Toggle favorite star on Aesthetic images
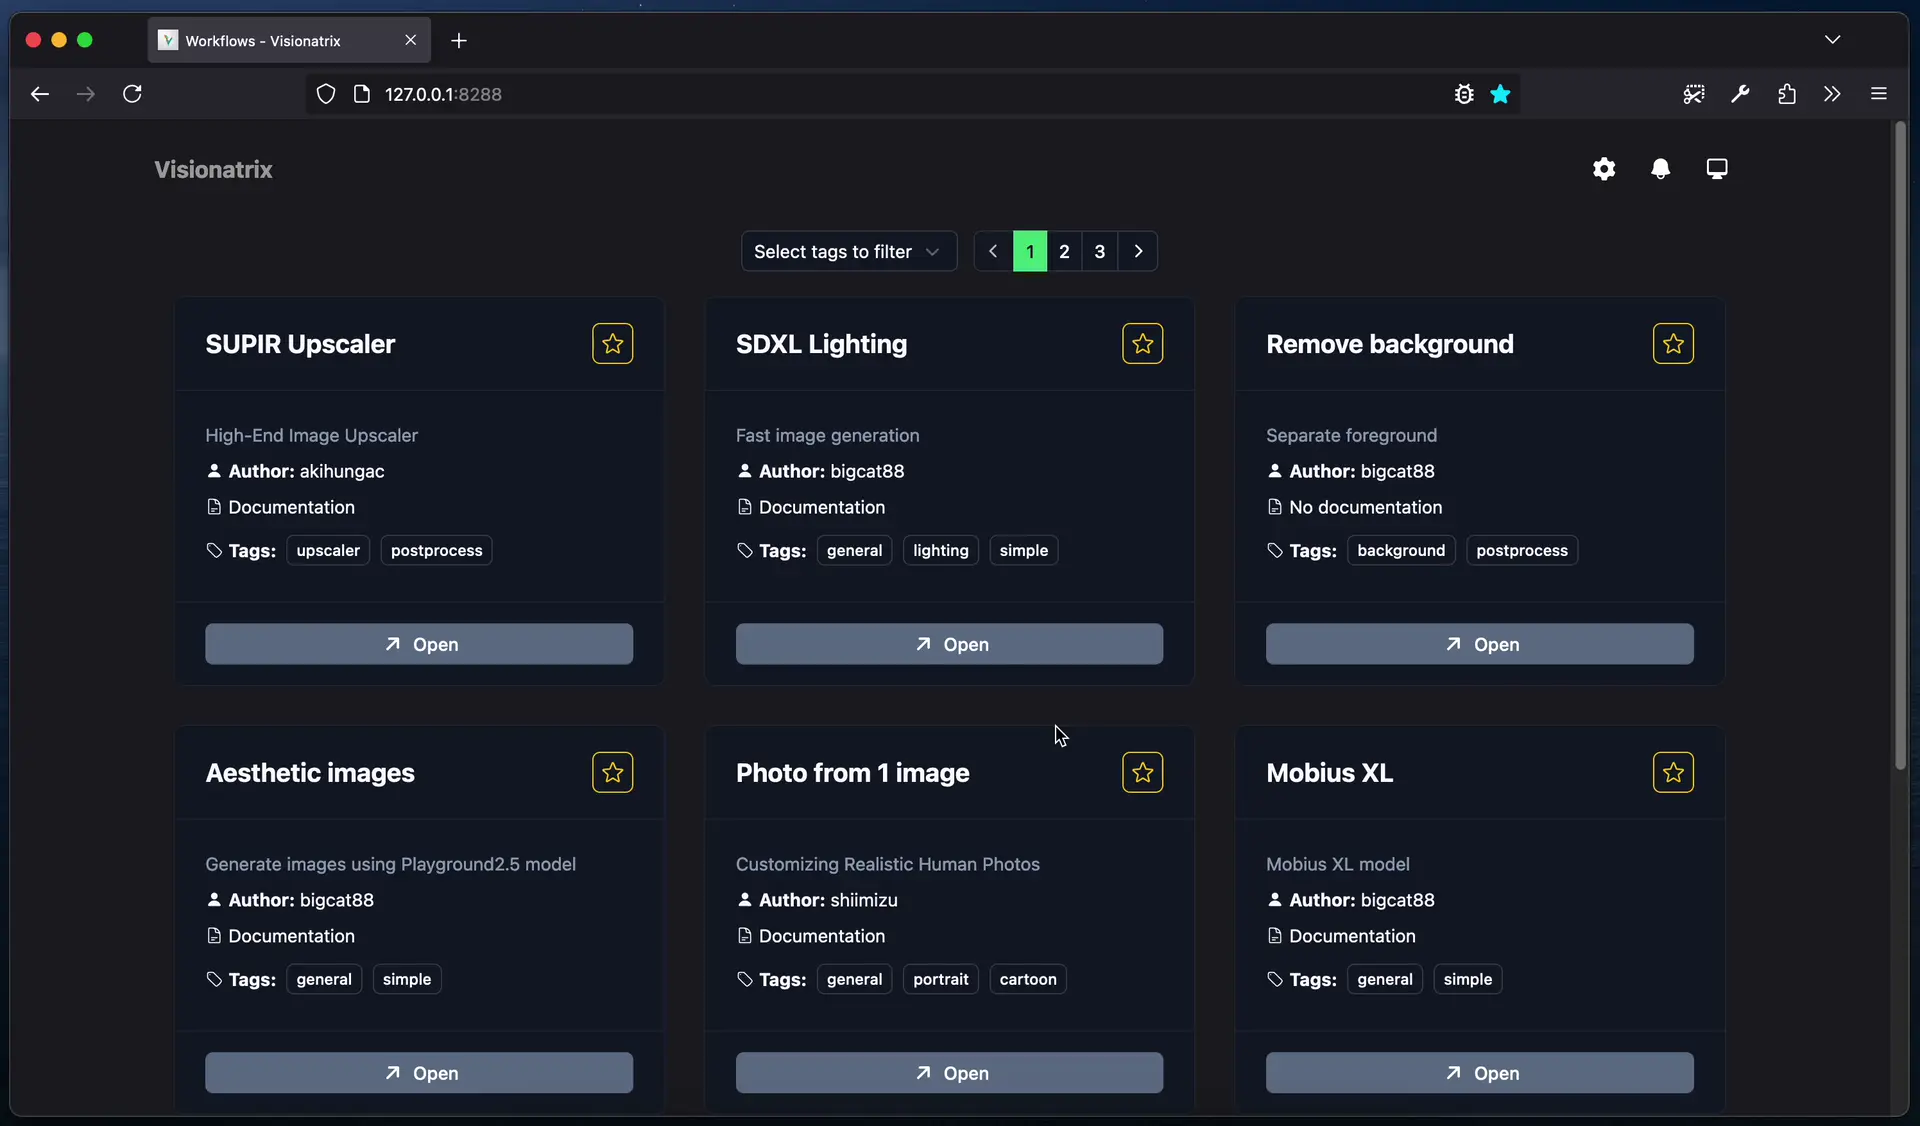This screenshot has width=1920, height=1126. (612, 772)
